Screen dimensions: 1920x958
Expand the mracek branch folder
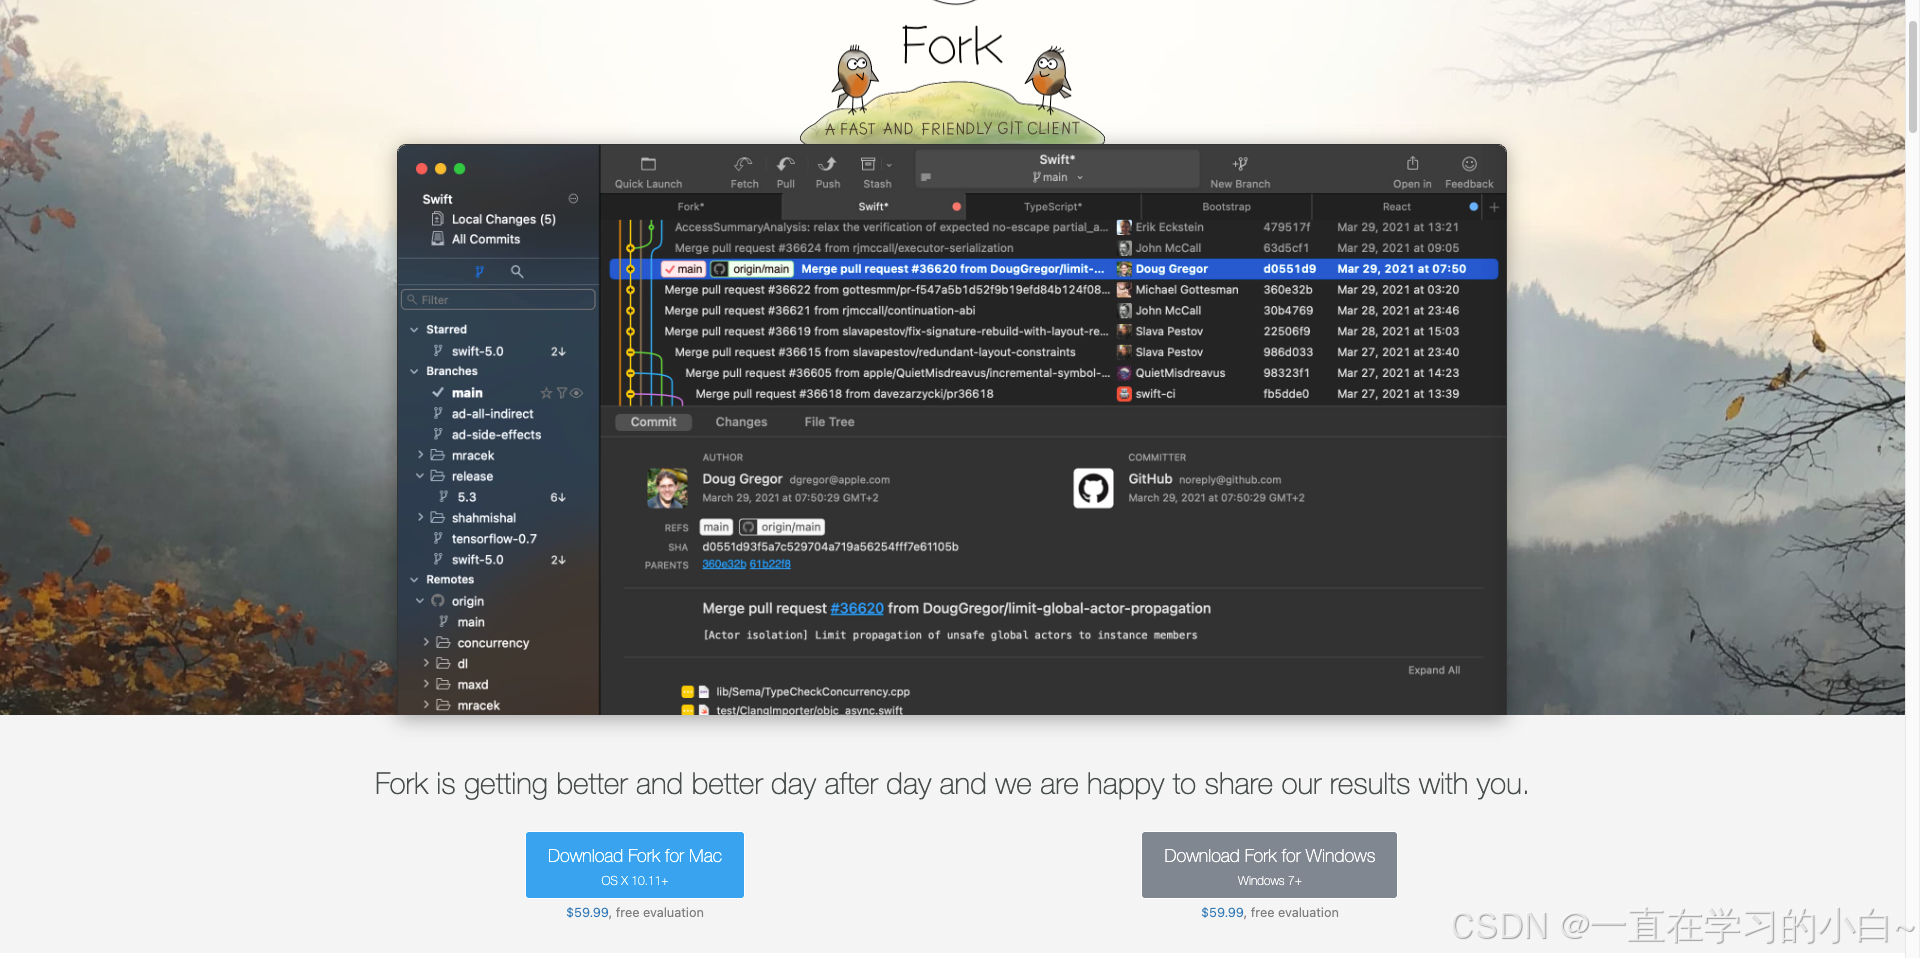click(421, 455)
